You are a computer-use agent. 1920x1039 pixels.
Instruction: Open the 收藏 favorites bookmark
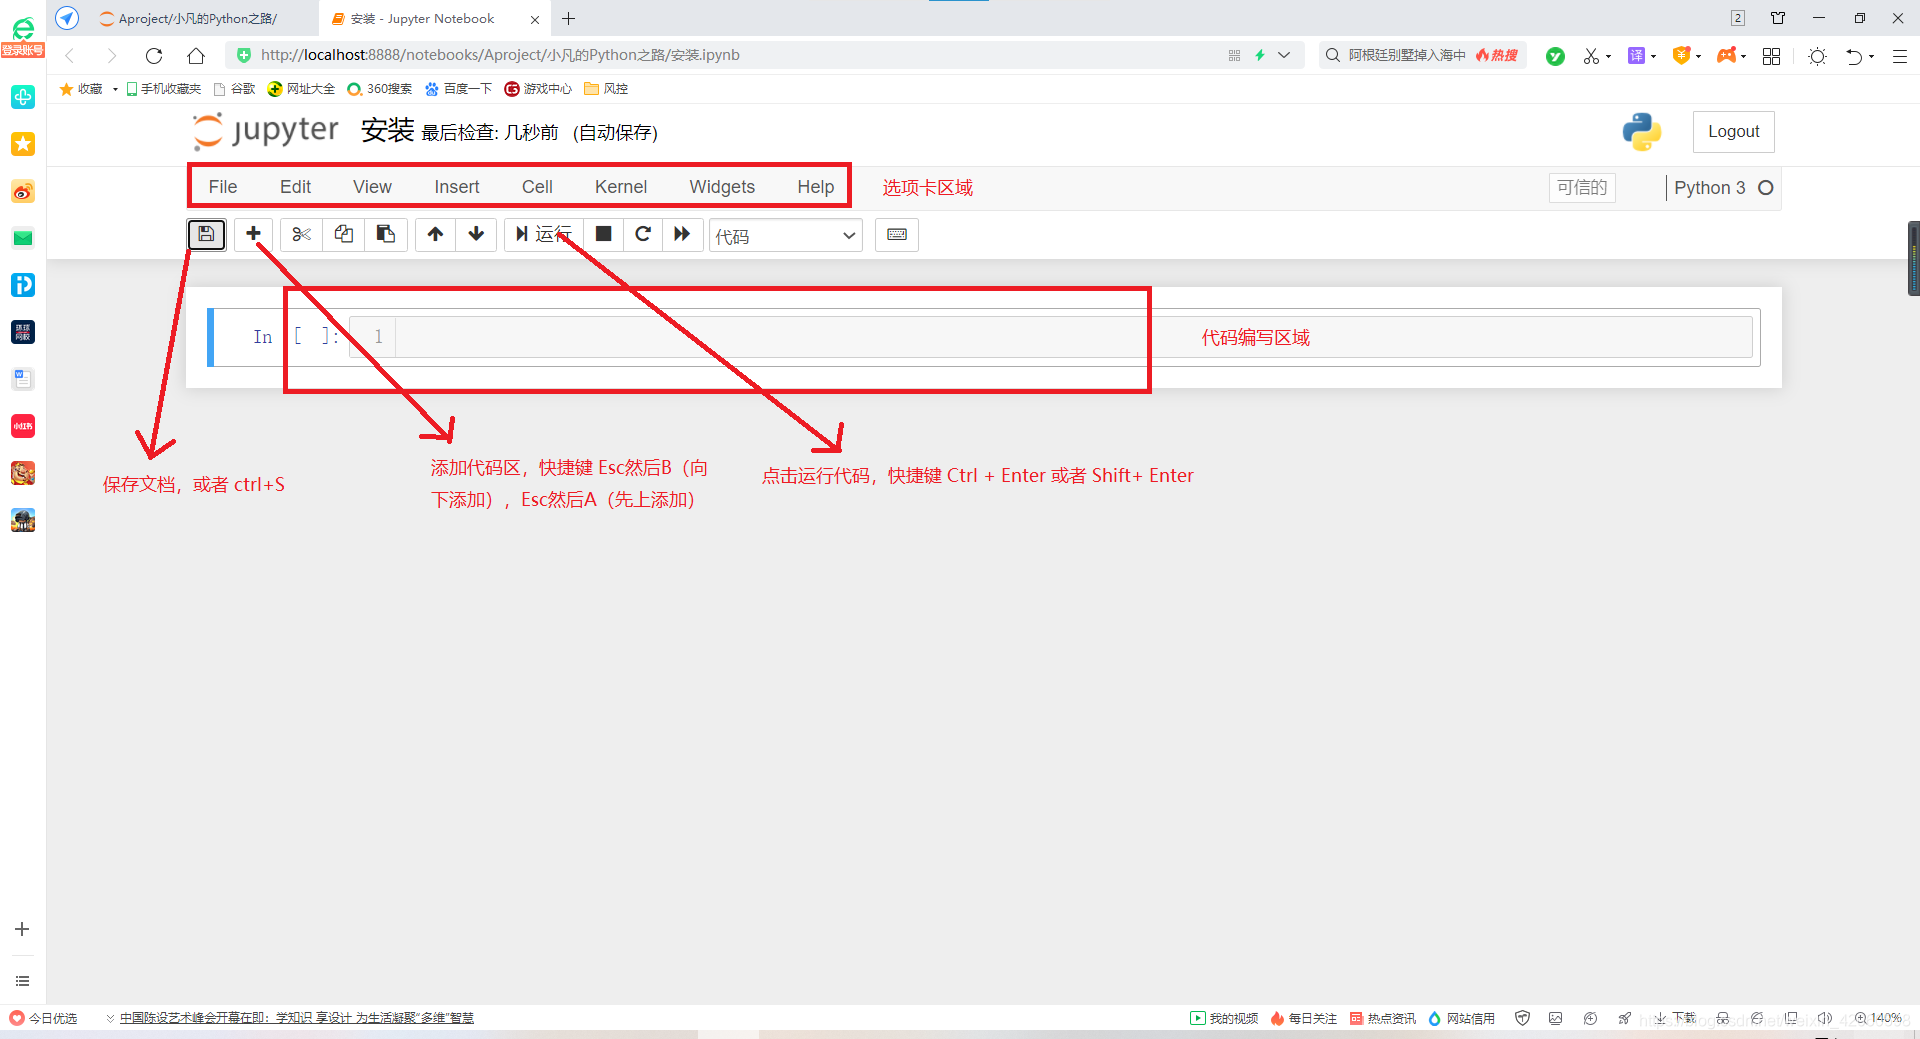(81, 89)
